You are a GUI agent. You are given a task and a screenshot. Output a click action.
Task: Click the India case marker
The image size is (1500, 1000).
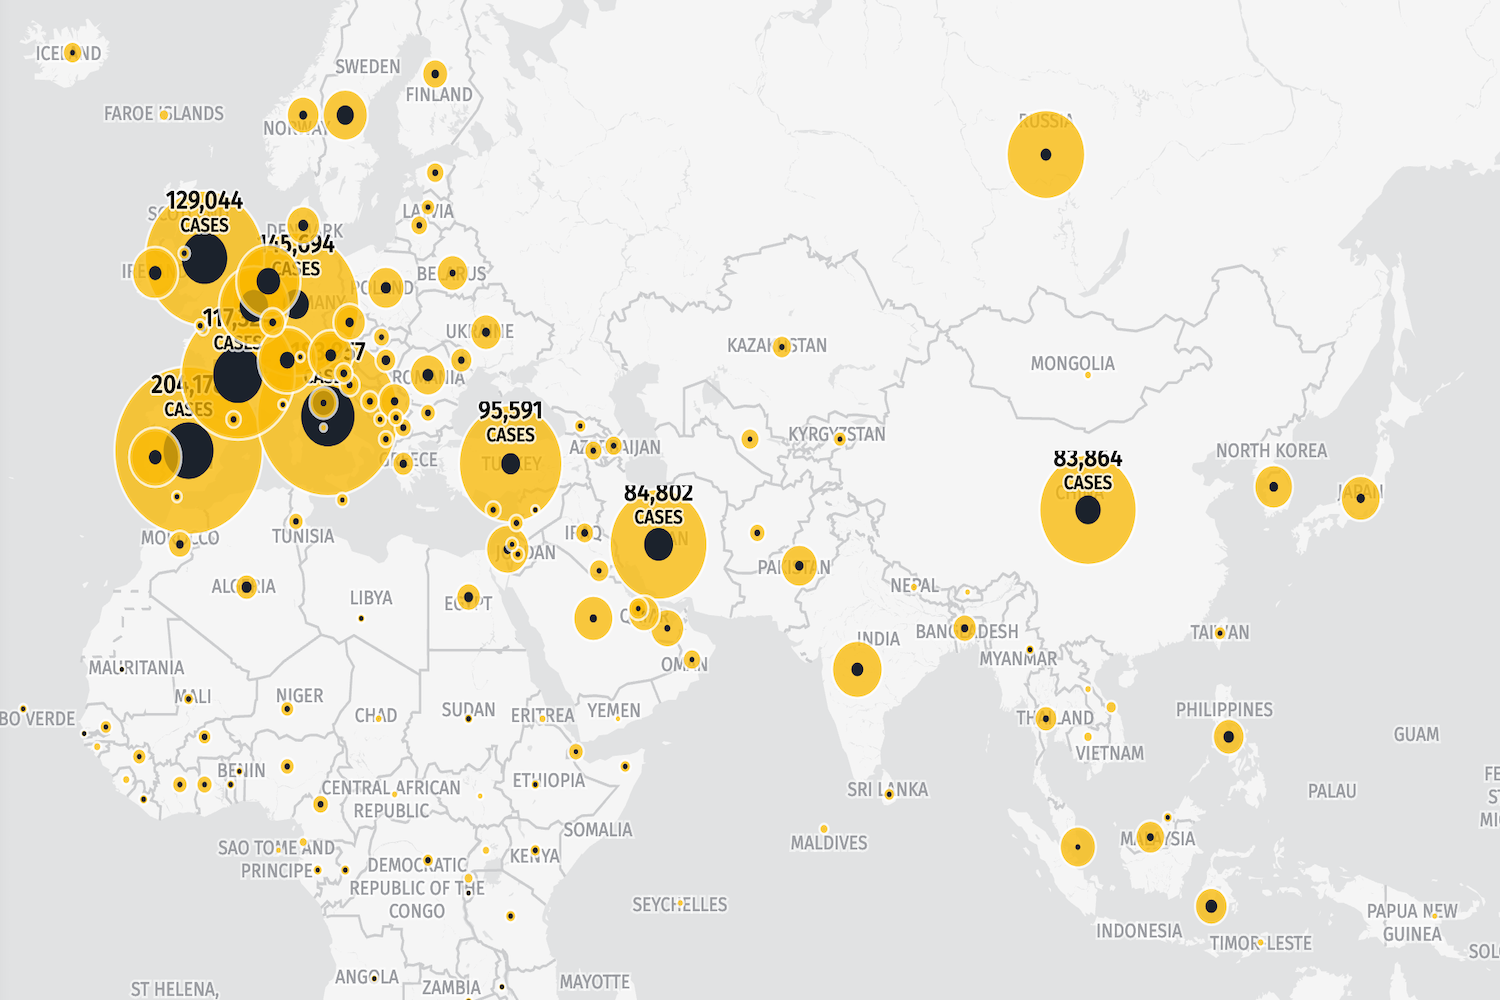click(x=857, y=669)
